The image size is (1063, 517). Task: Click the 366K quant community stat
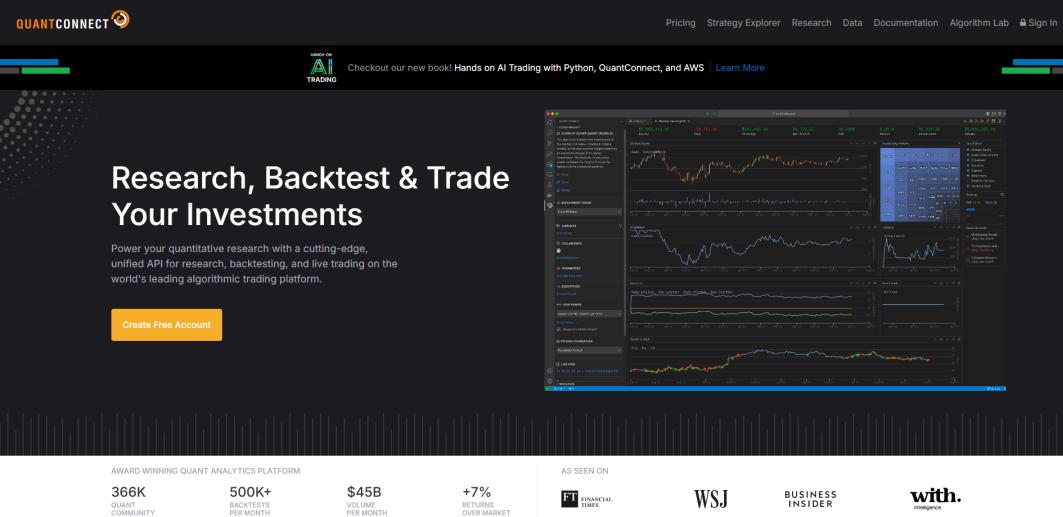click(133, 500)
